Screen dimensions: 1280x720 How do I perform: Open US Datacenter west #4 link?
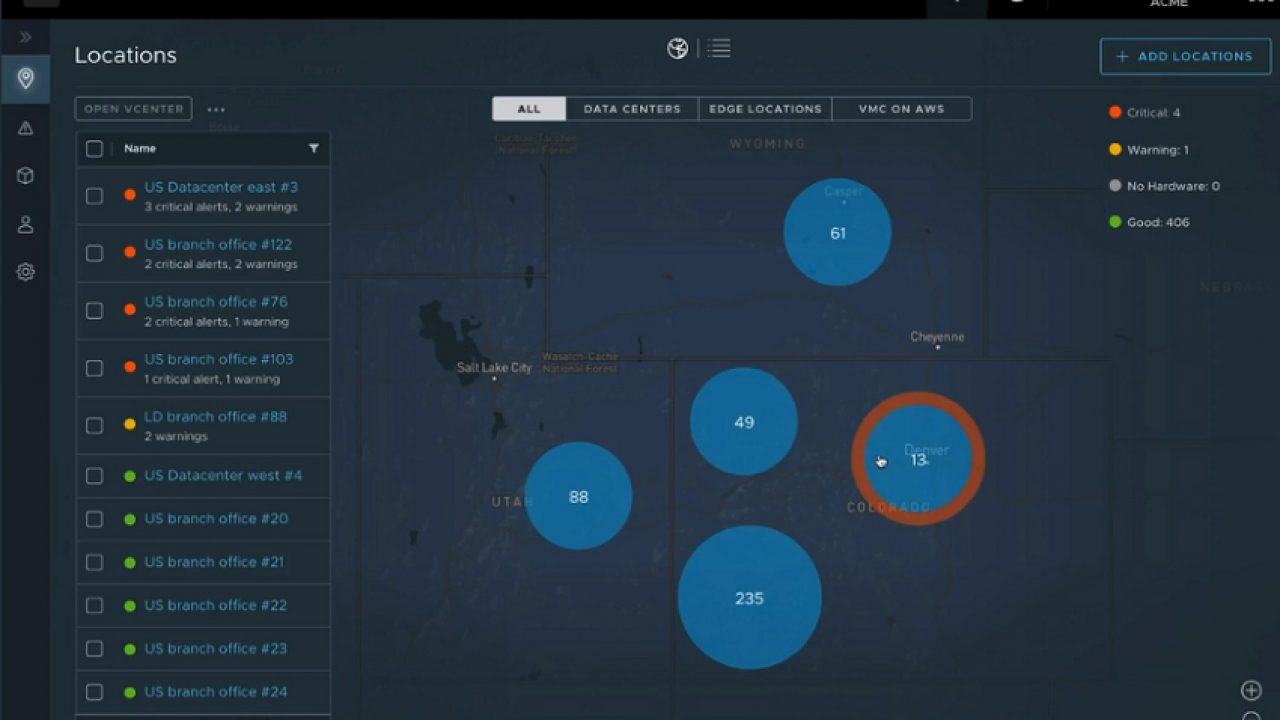[x=223, y=475]
